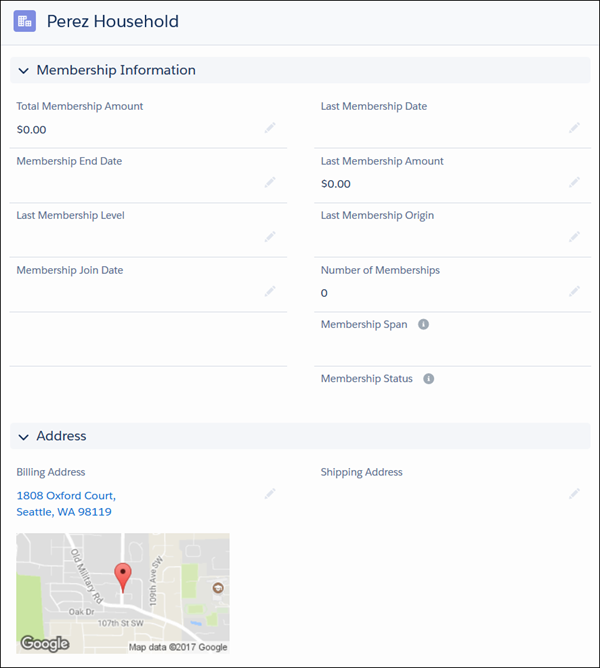600x668 pixels.
Task: Click the Perez Household title
Action: (113, 21)
